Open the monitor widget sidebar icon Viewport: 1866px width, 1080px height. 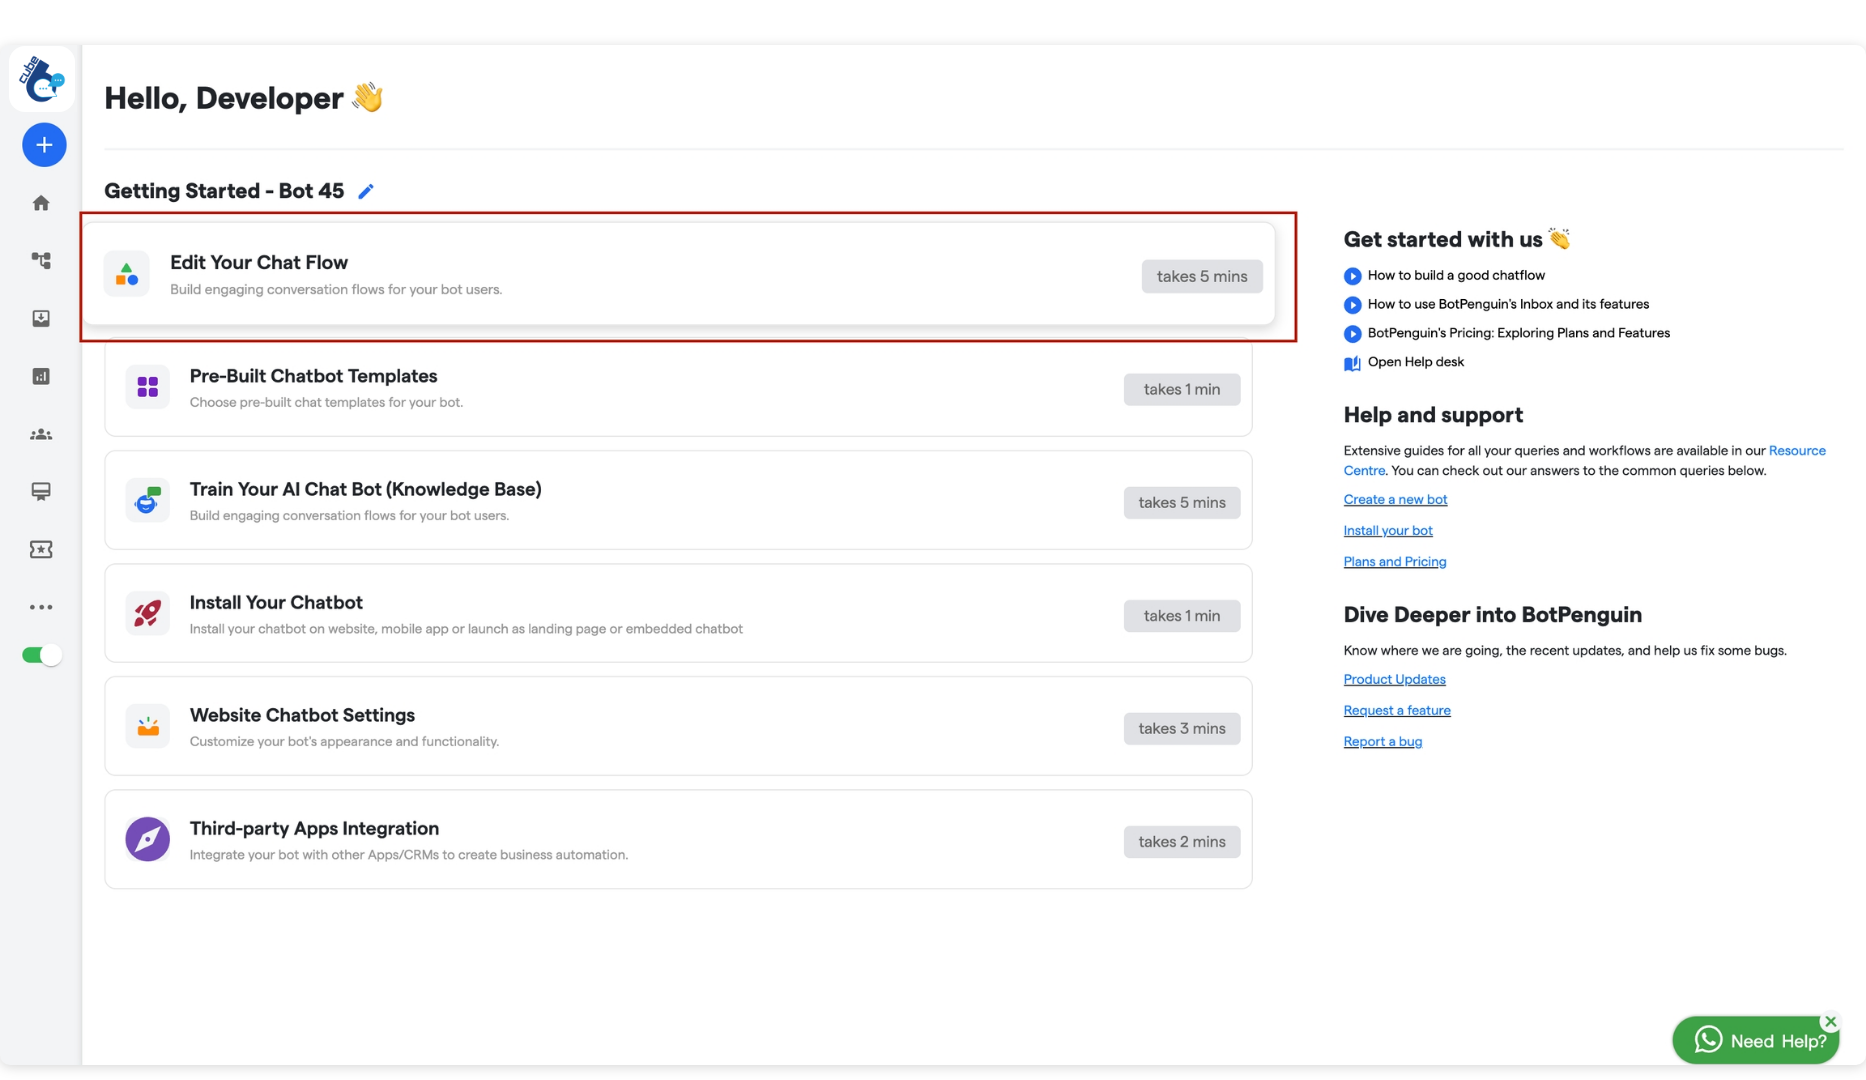(41, 491)
